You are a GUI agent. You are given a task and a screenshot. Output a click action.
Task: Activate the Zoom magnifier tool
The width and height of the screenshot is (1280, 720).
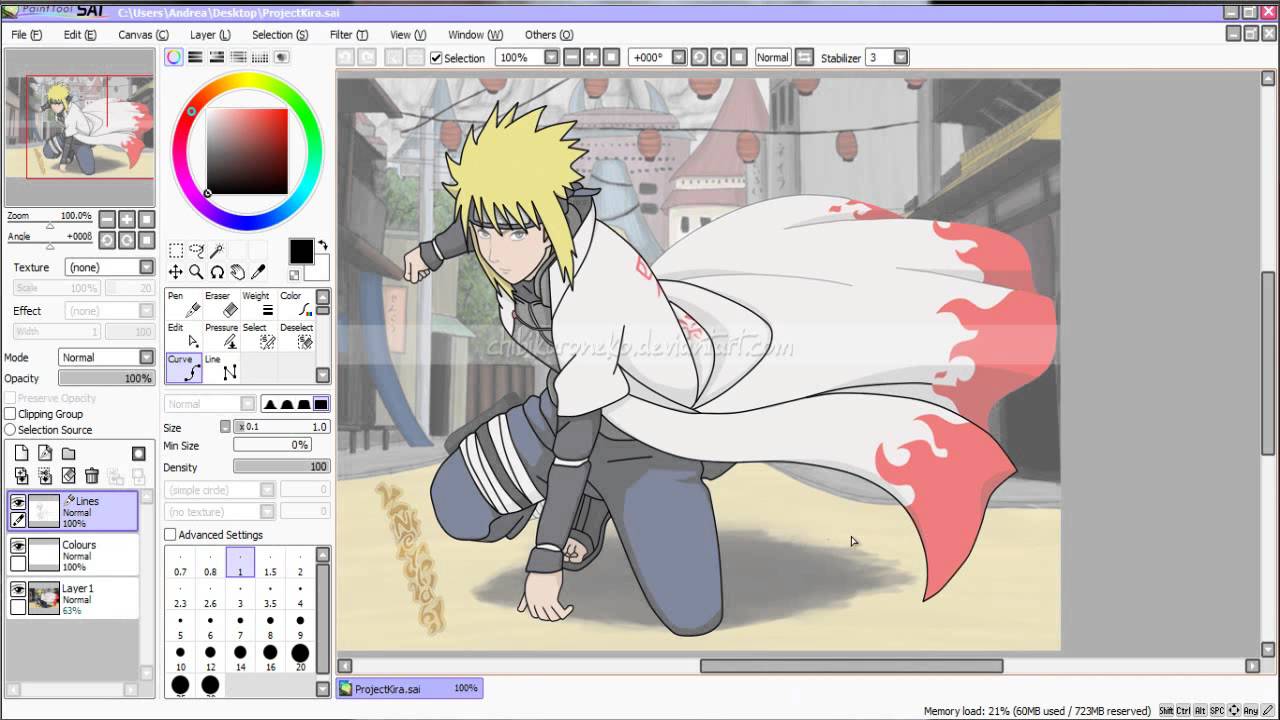coord(196,271)
